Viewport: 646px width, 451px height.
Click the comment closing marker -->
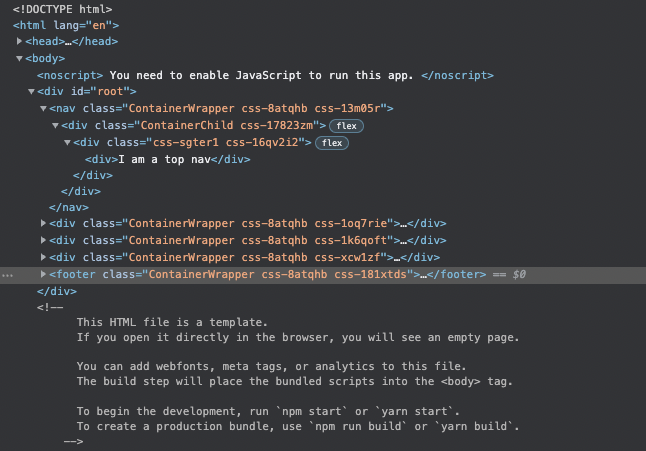(73, 442)
